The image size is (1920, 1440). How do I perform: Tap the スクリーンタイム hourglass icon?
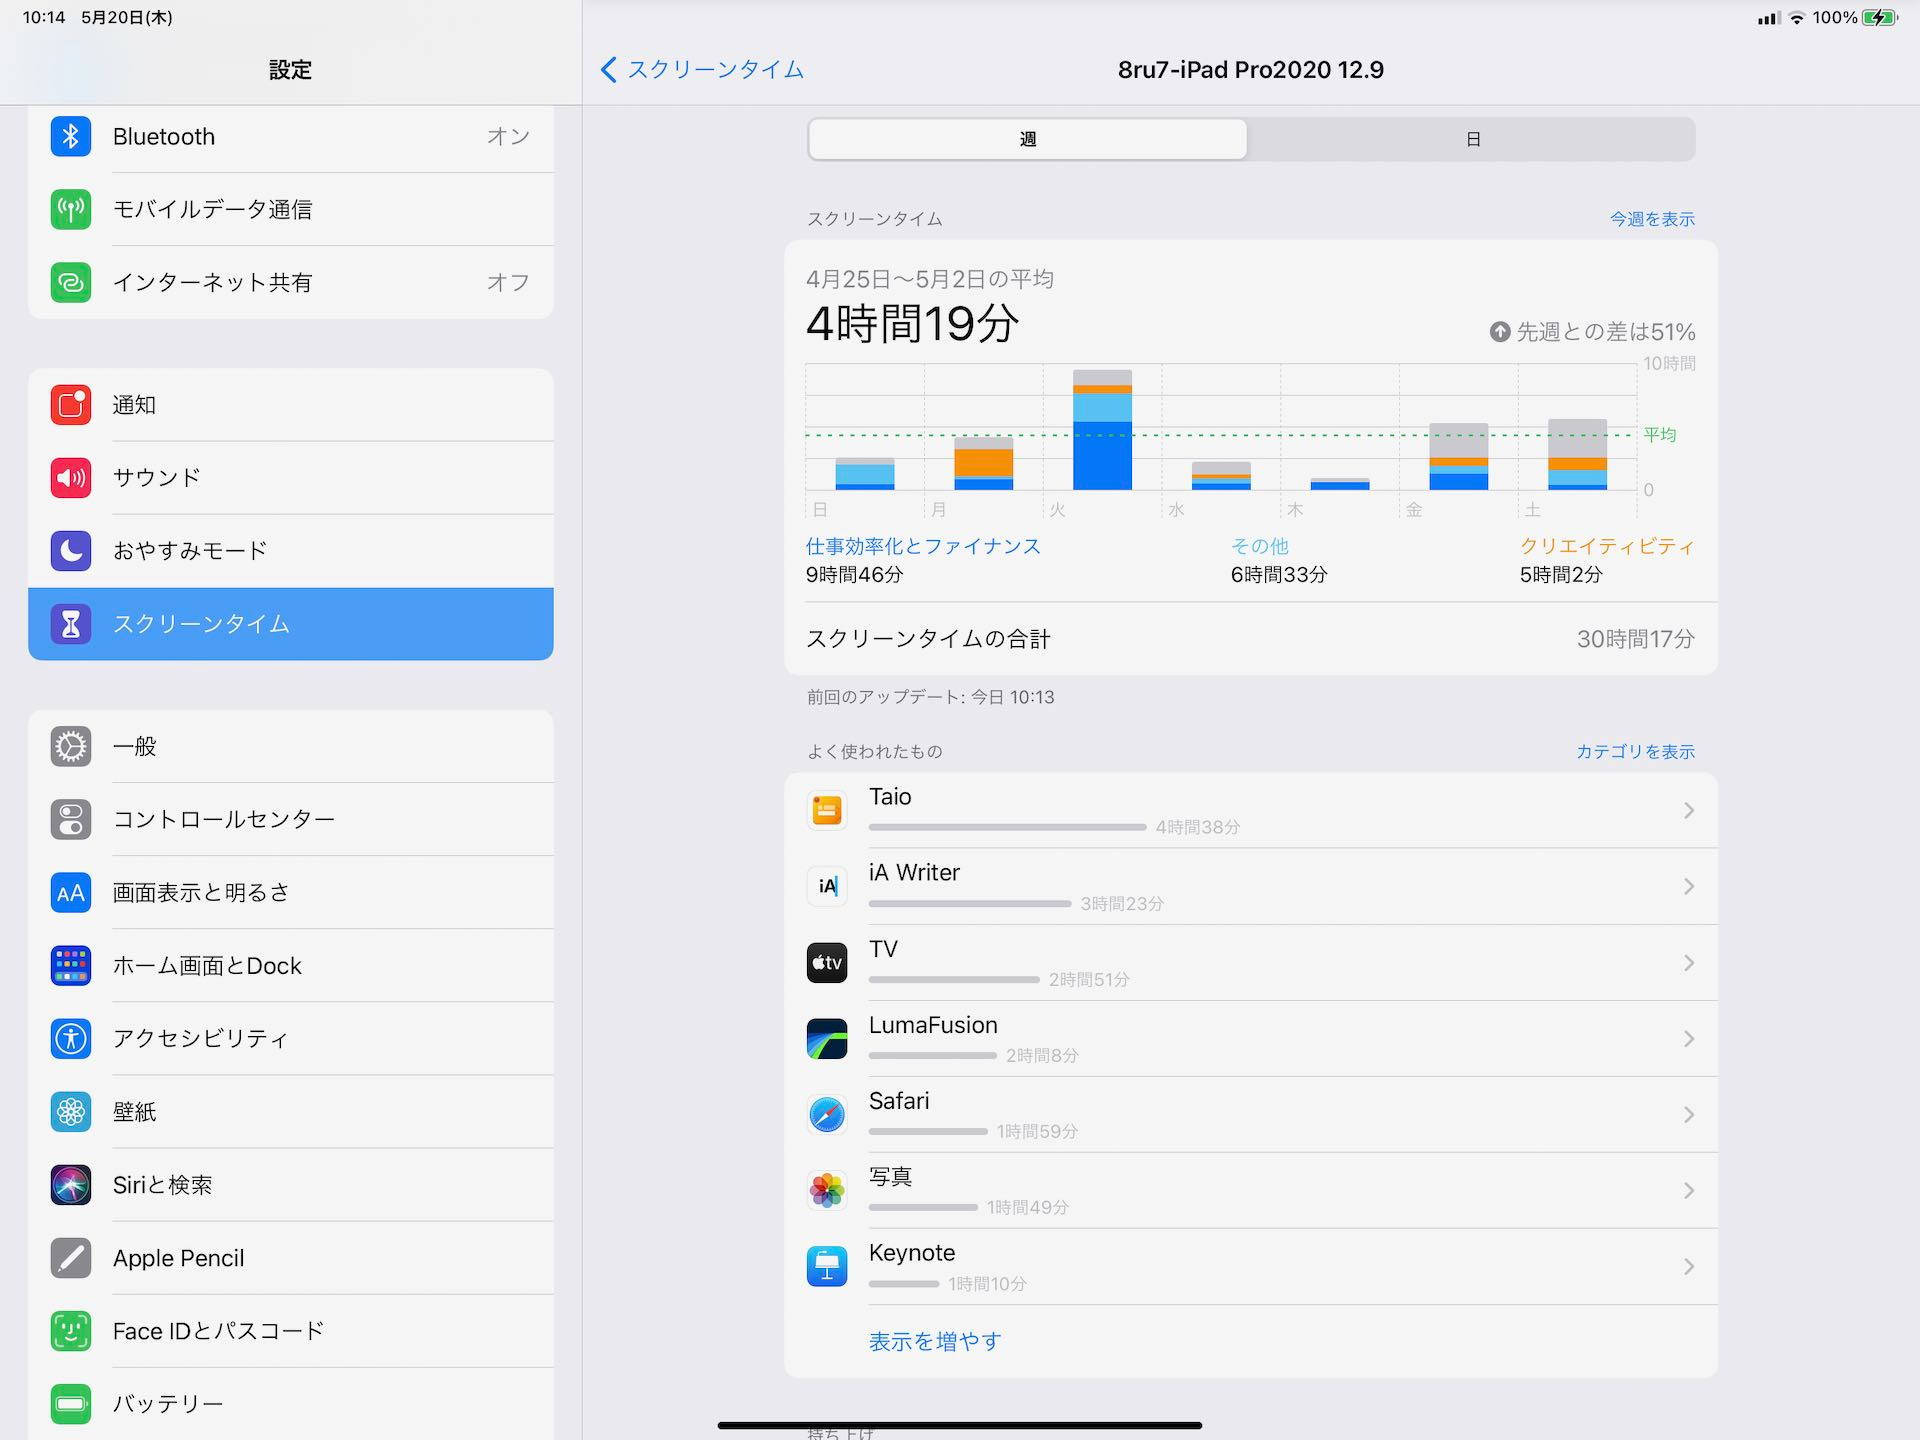click(71, 623)
